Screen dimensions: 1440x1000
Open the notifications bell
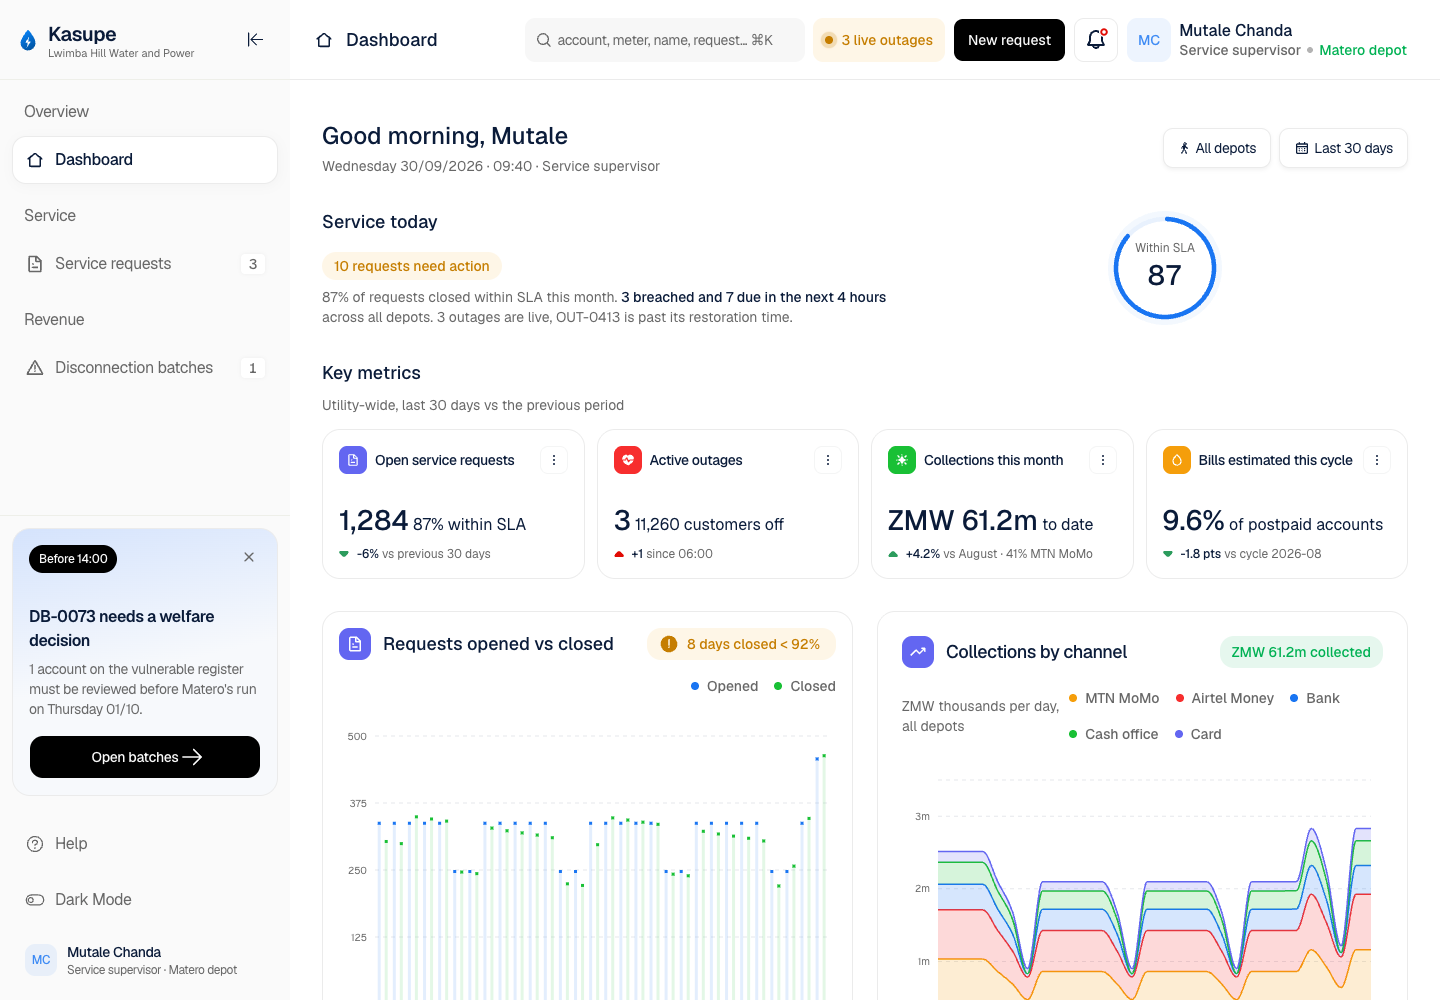point(1096,40)
